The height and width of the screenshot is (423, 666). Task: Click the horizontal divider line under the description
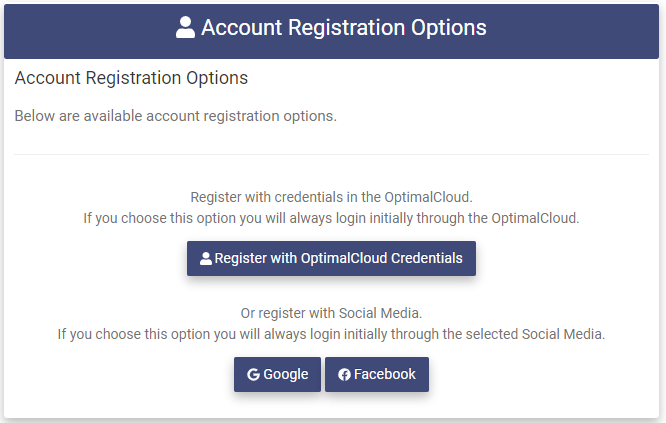click(x=331, y=154)
